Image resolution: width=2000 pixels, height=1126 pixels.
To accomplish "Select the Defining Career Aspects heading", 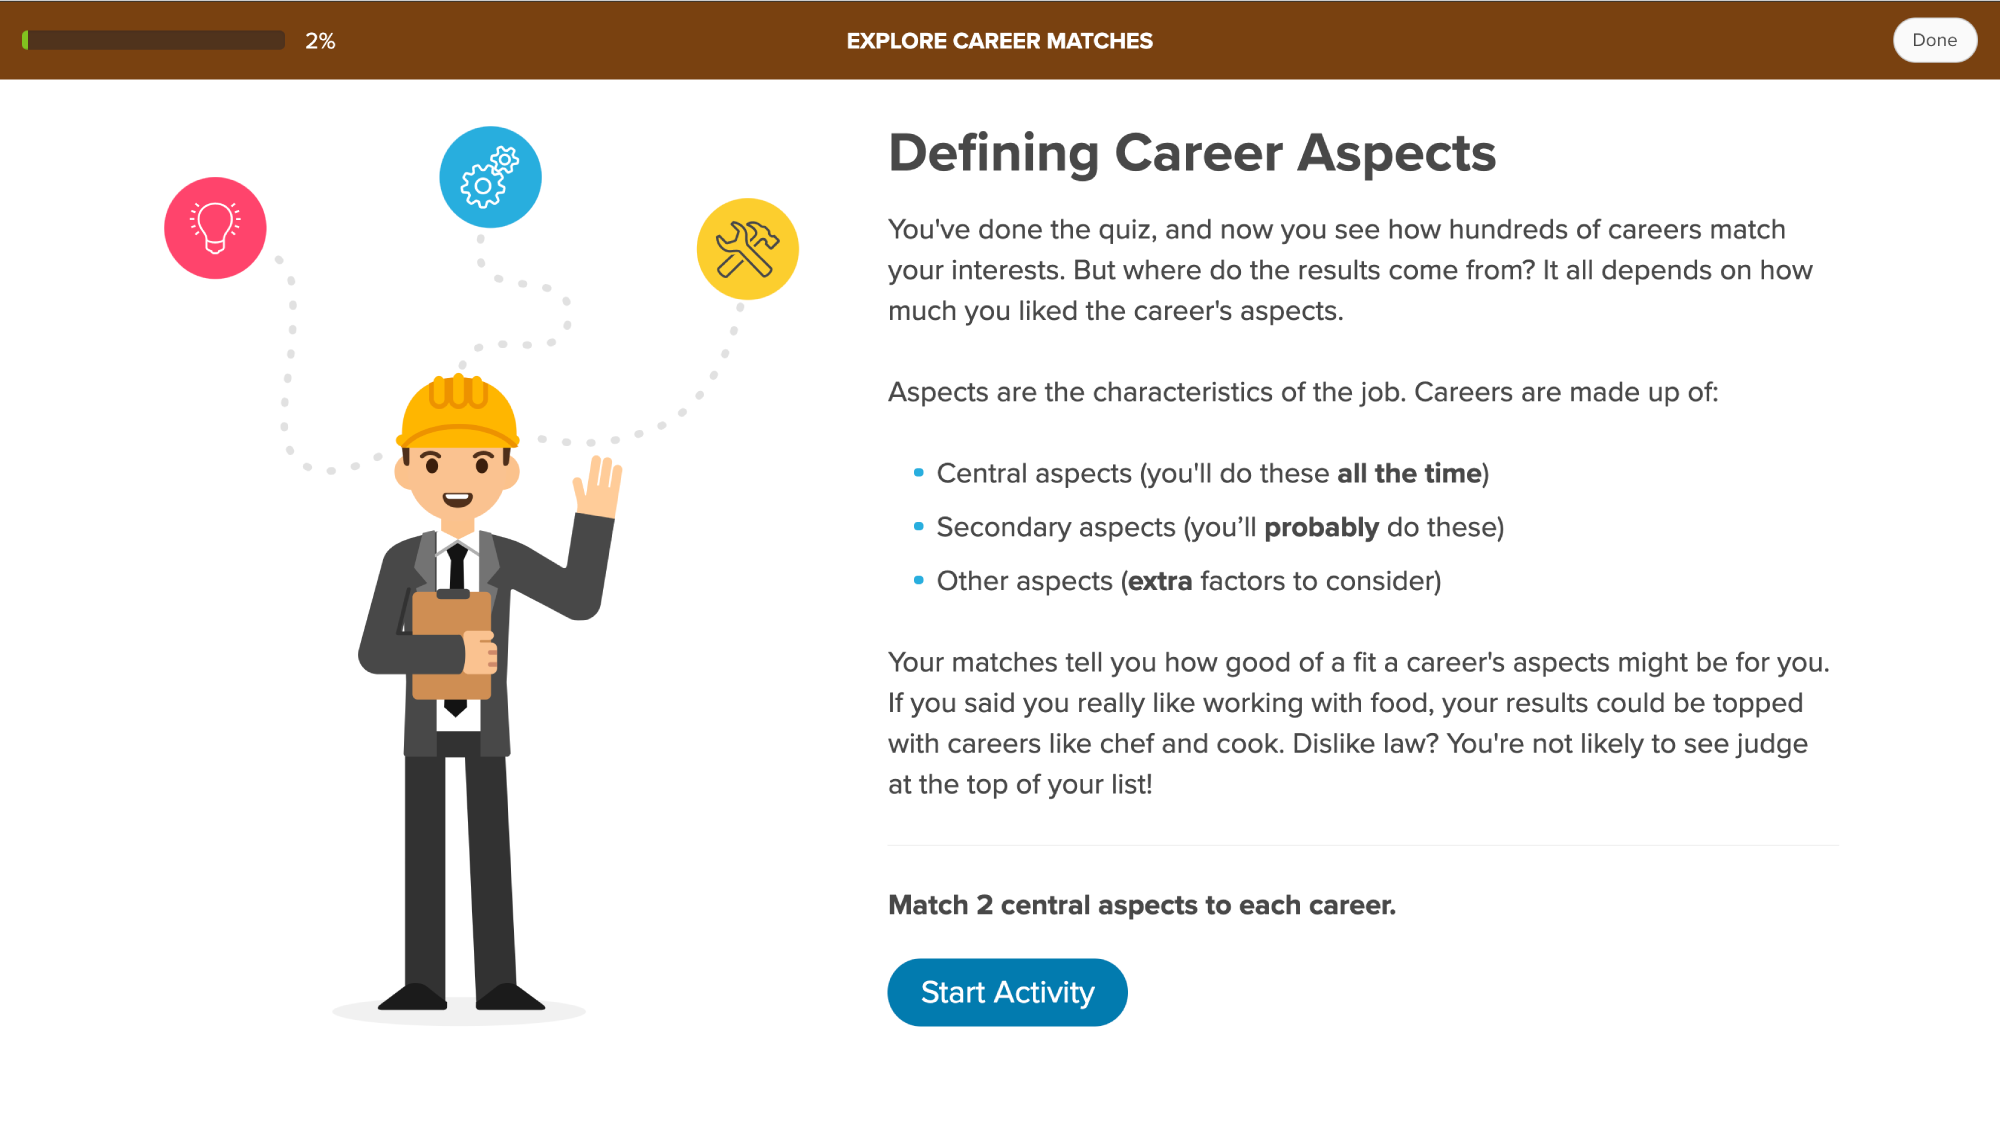I will coord(1192,152).
